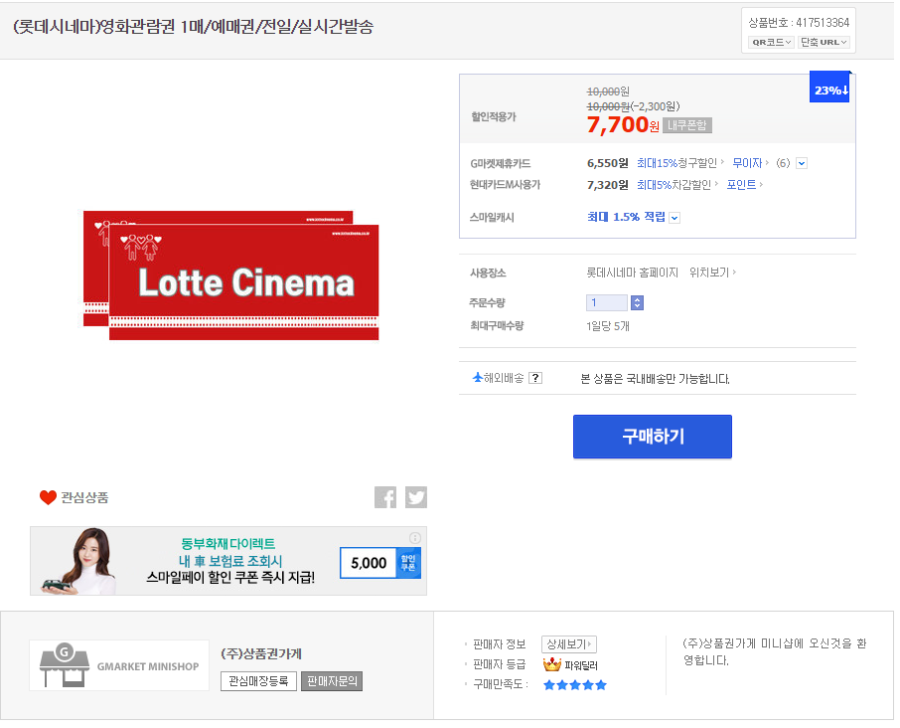This screenshot has height=728, width=900.
Task: Click the 관심매장등록 button
Action: [x=258, y=681]
